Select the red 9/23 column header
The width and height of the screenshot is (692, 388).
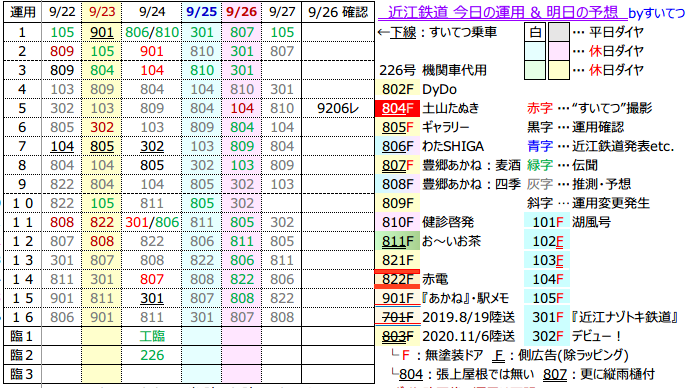[x=102, y=12]
